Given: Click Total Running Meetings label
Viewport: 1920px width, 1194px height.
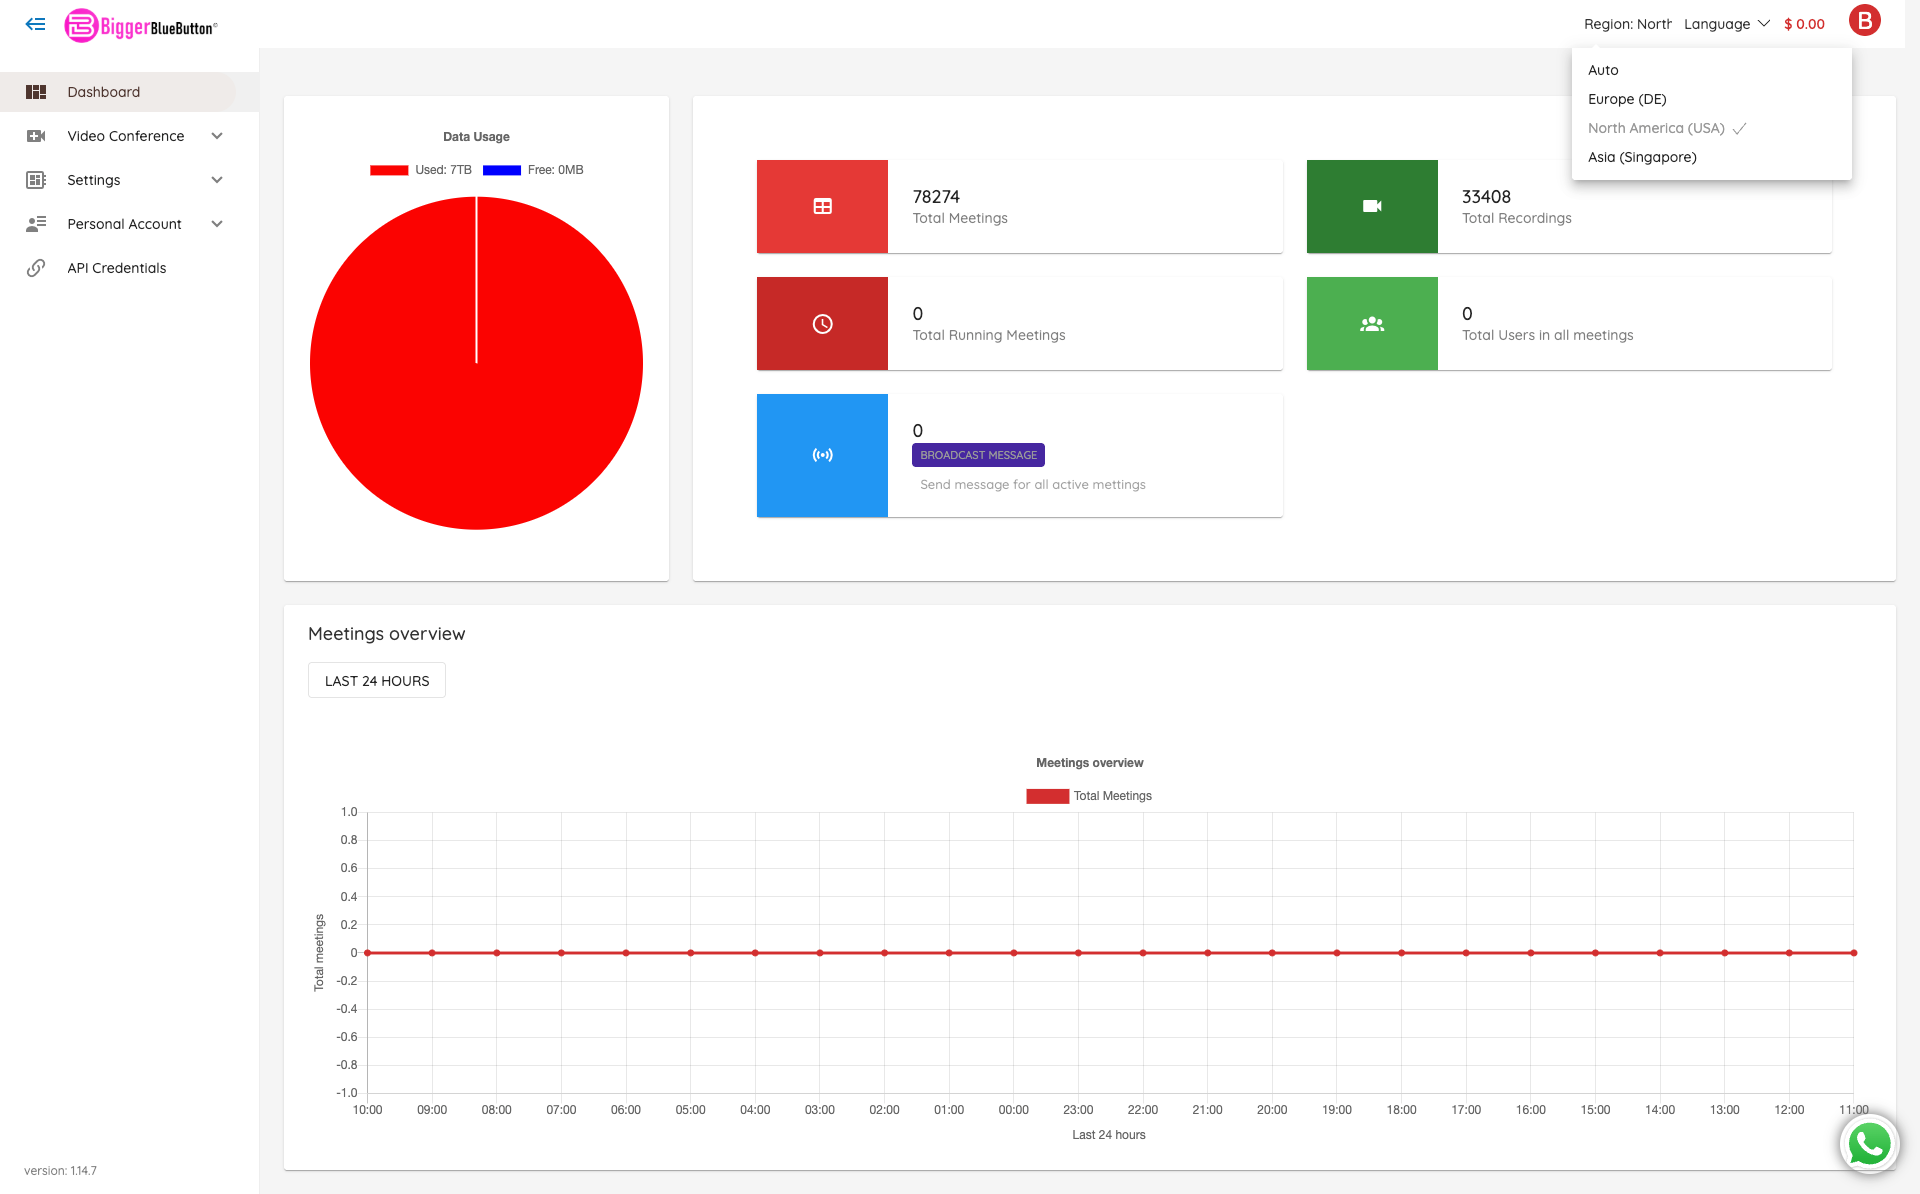Looking at the screenshot, I should [989, 335].
